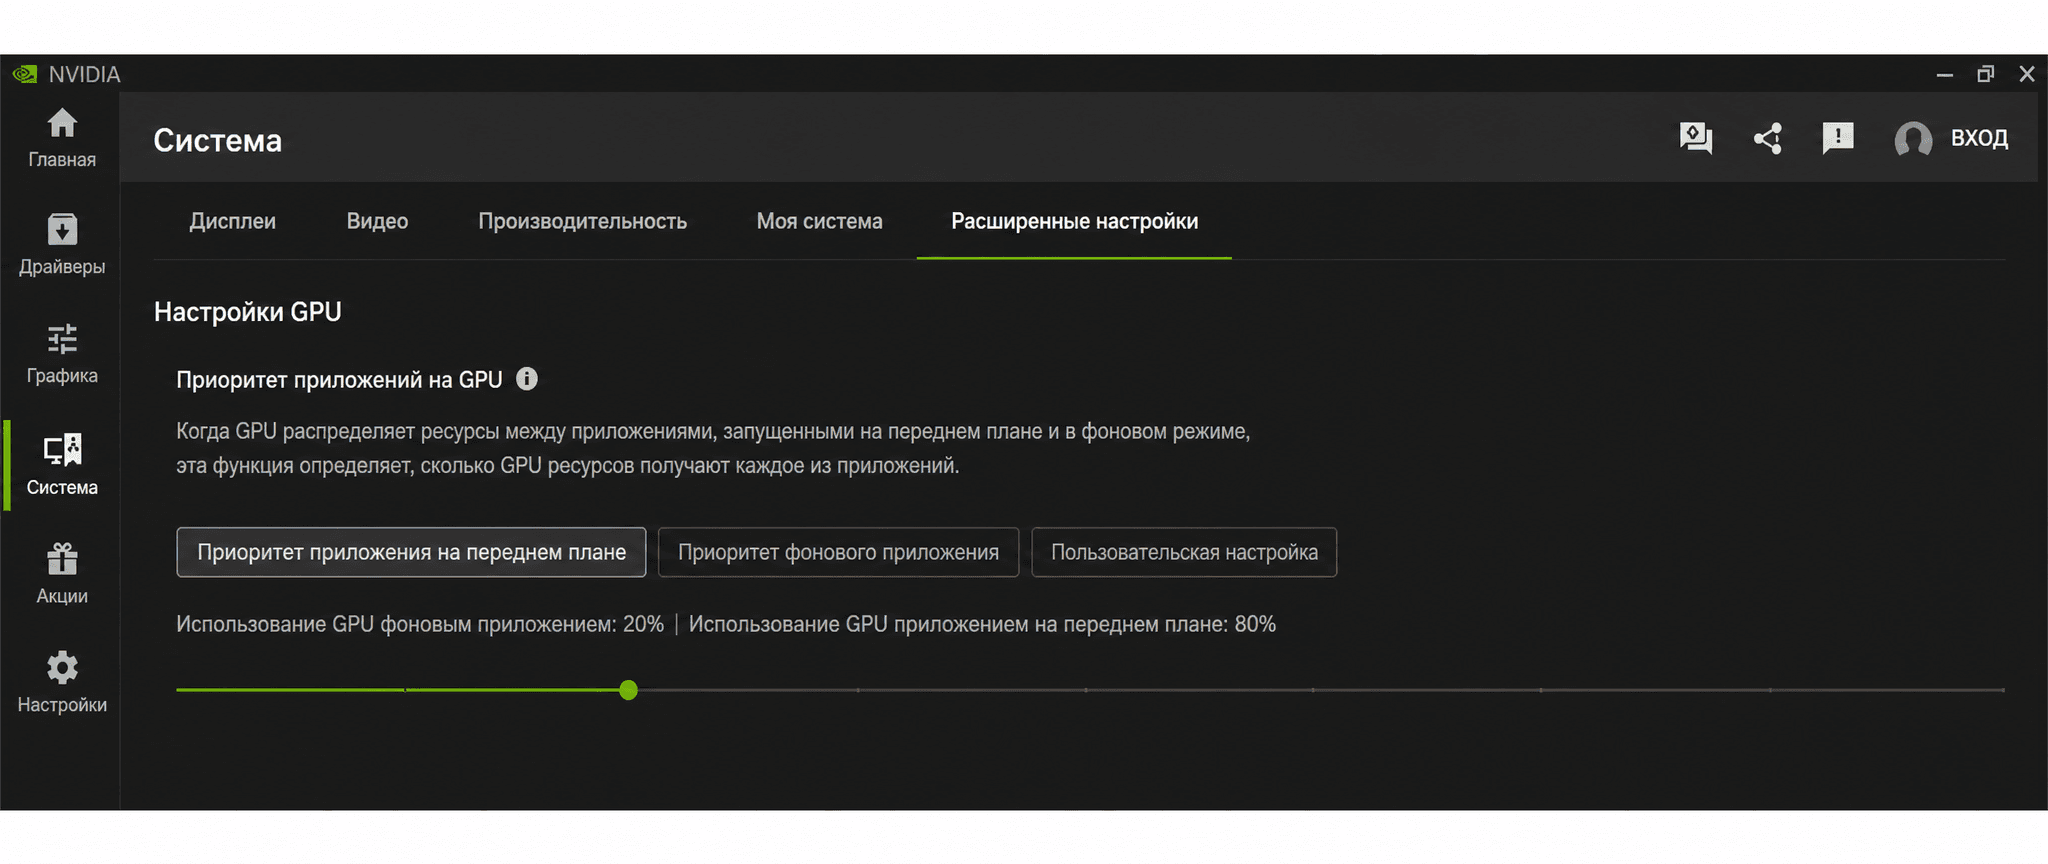Switch to the Видео tab
The height and width of the screenshot is (864, 2048).
(x=377, y=221)
